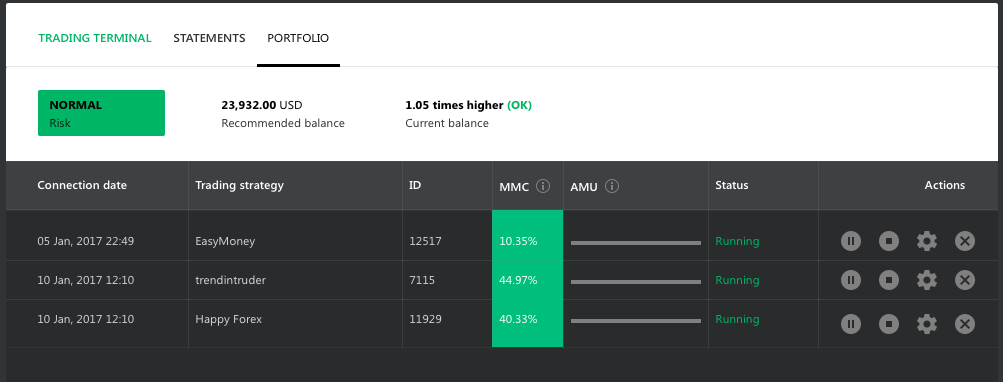Click MMC value 40.33%
1003x382 pixels.
point(518,319)
